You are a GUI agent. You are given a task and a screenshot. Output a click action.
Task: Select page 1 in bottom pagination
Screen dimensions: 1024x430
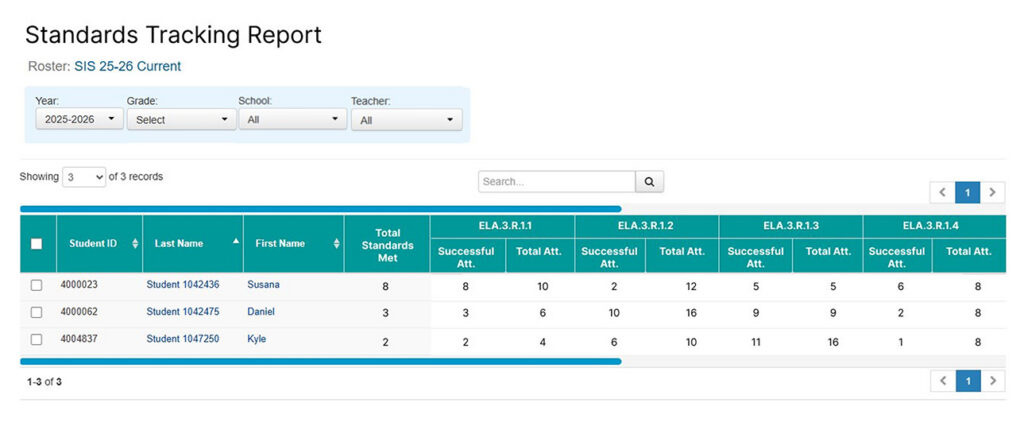[x=967, y=381]
